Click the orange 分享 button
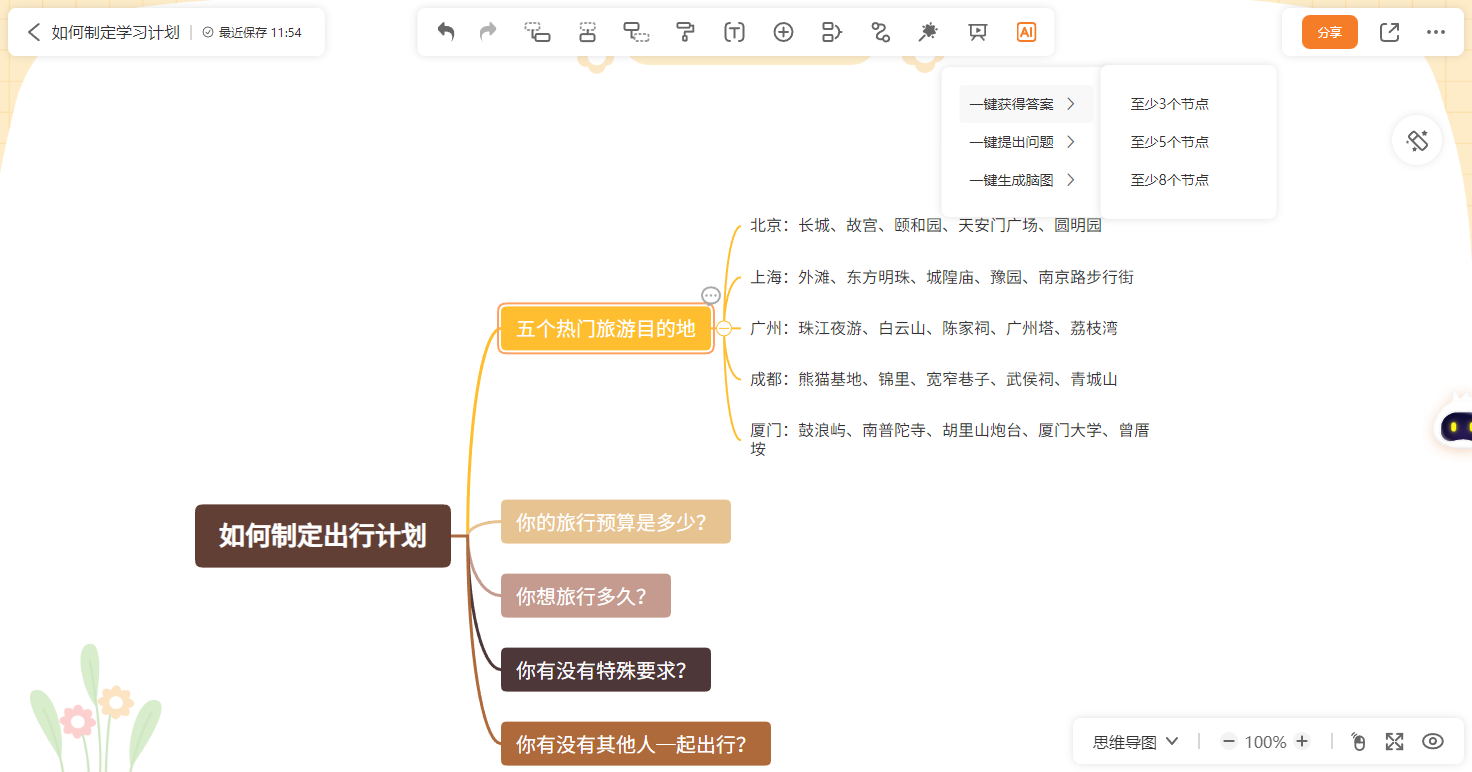This screenshot has width=1472, height=772. click(x=1329, y=32)
